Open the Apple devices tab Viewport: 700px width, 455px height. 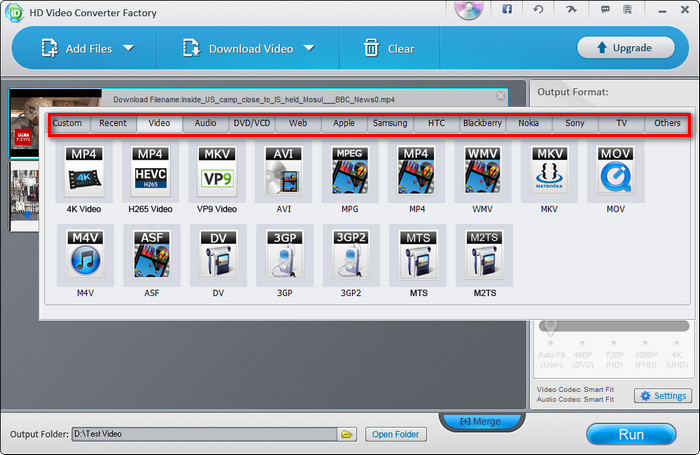344,123
